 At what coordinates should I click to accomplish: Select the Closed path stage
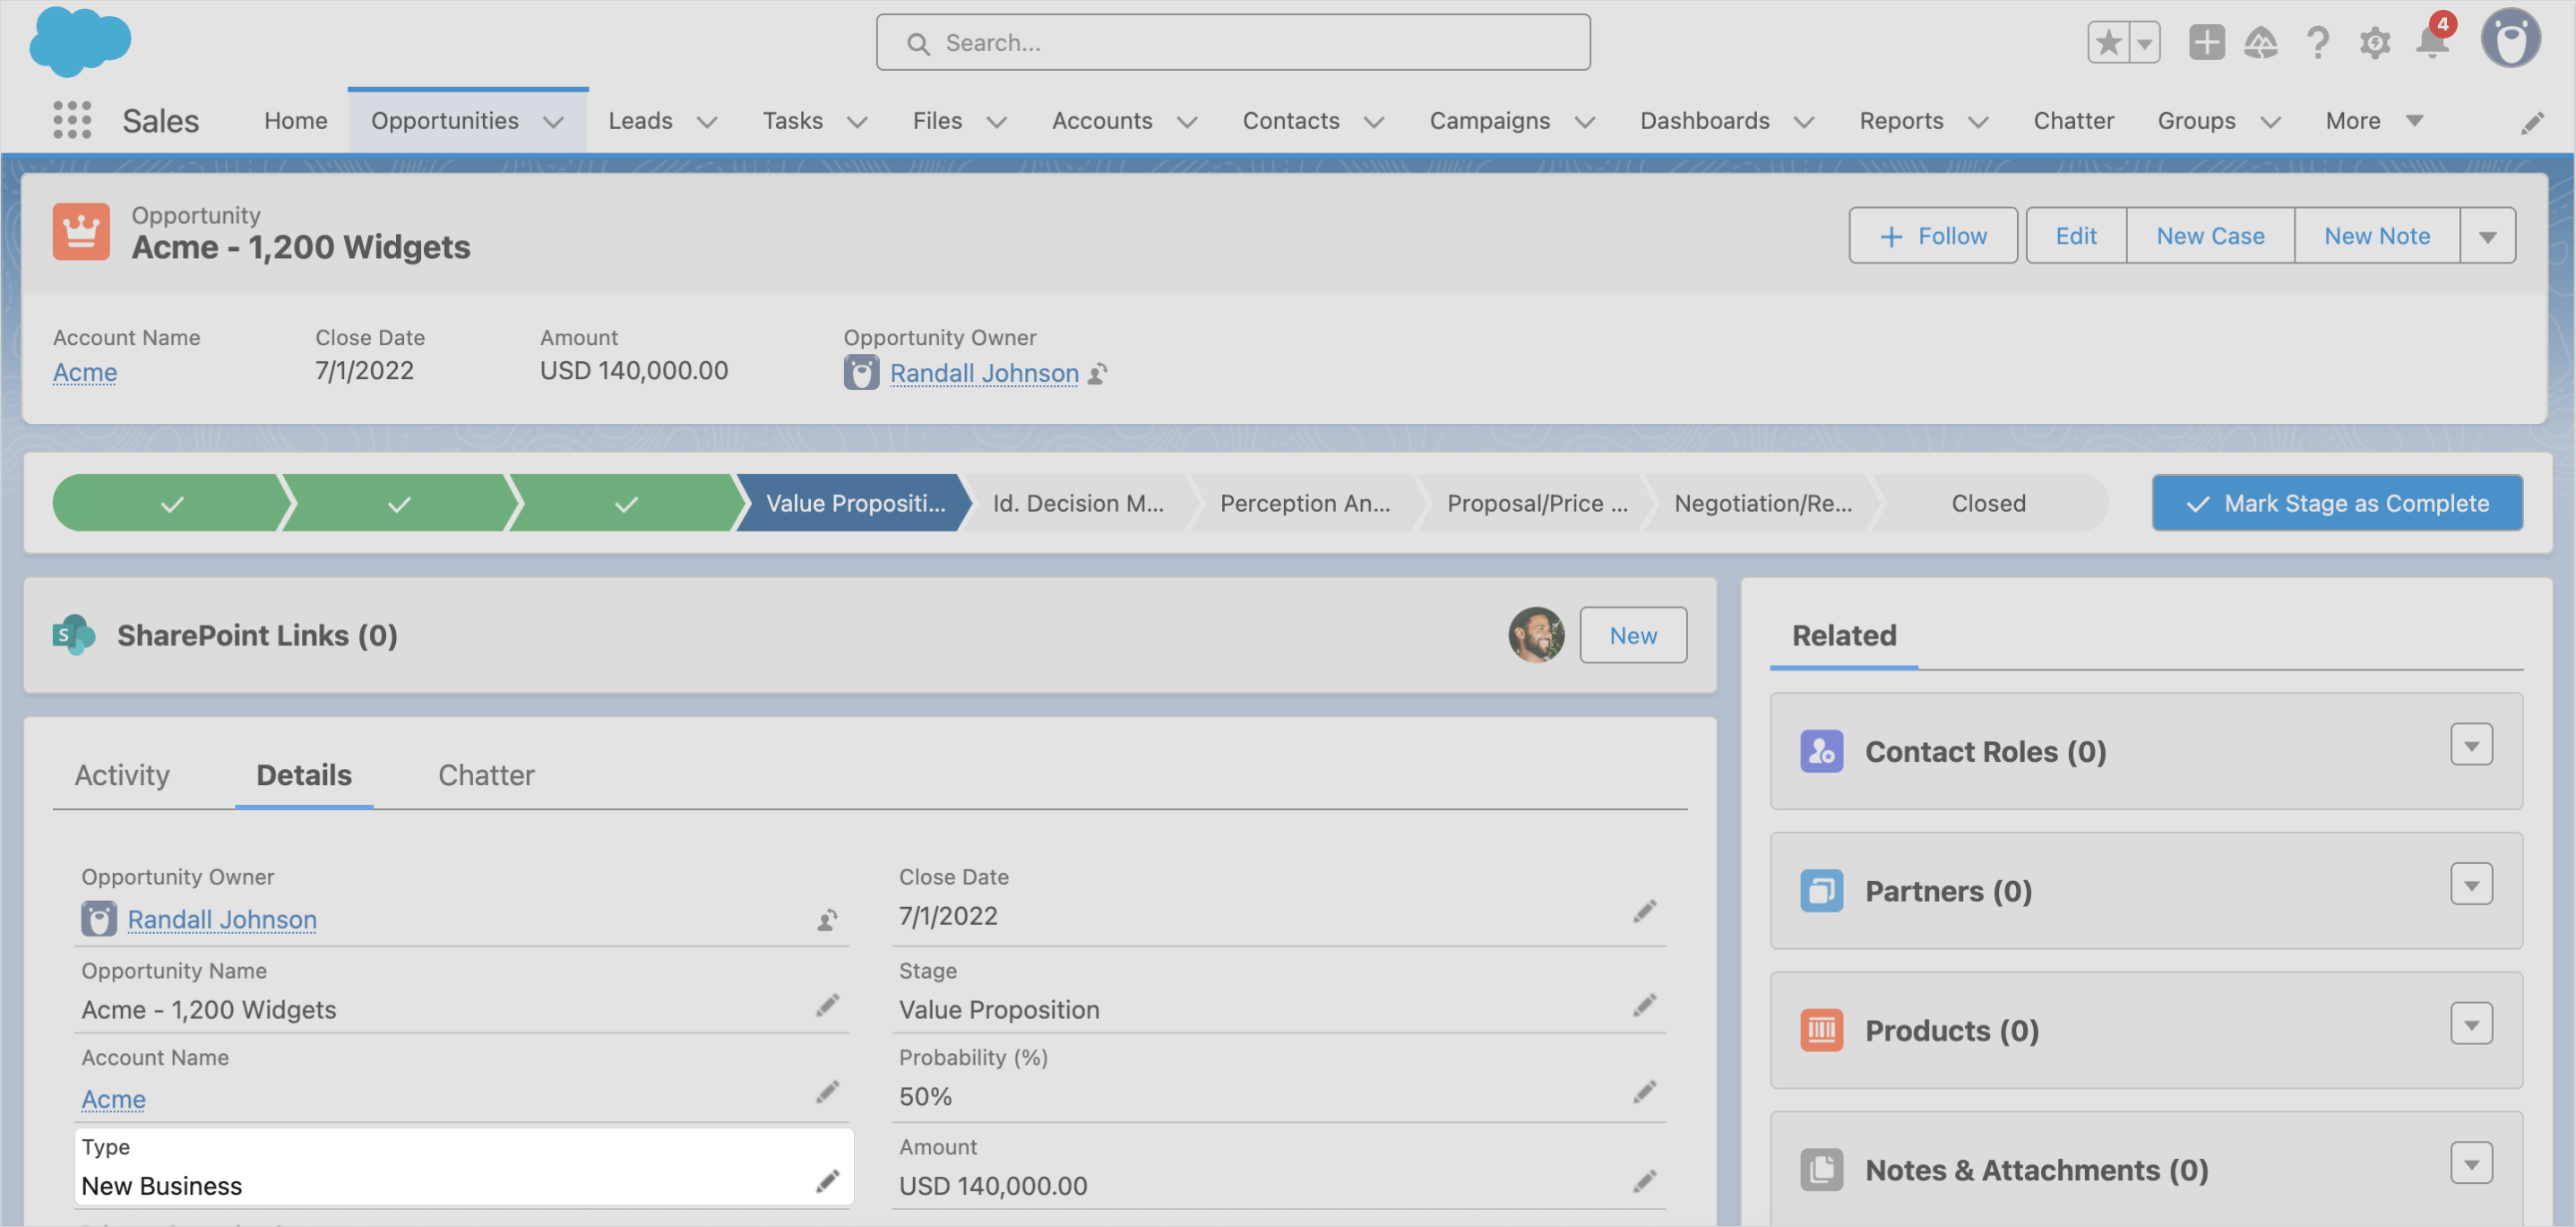tap(1987, 503)
